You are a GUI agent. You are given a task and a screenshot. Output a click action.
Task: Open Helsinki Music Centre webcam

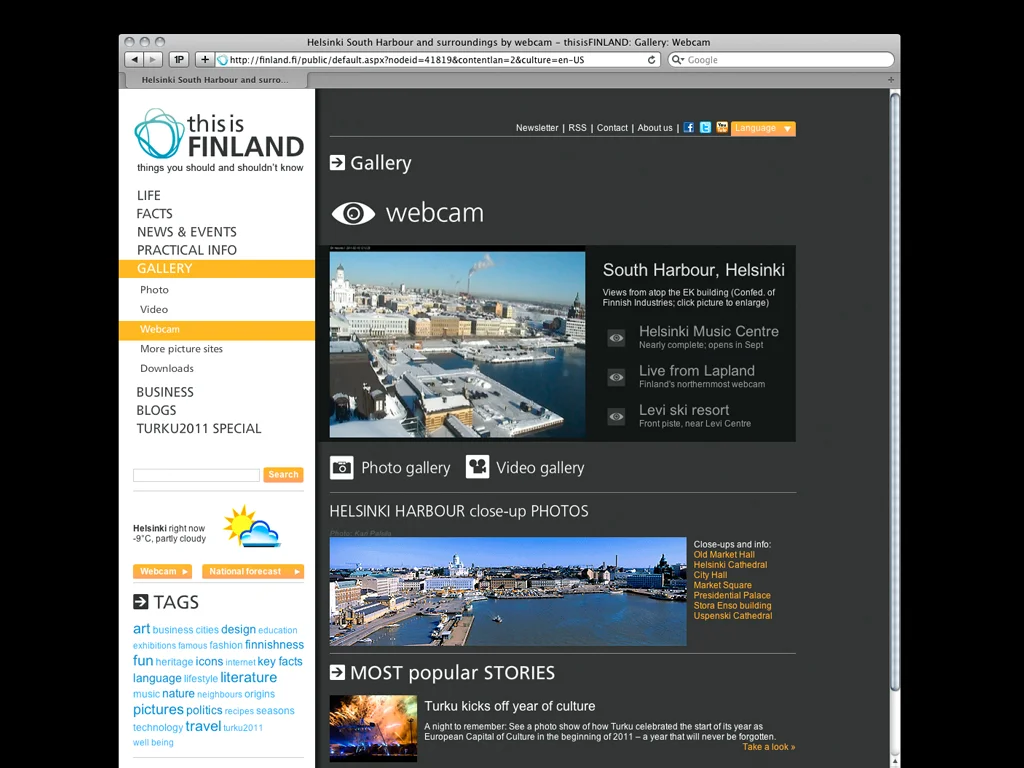tap(709, 331)
